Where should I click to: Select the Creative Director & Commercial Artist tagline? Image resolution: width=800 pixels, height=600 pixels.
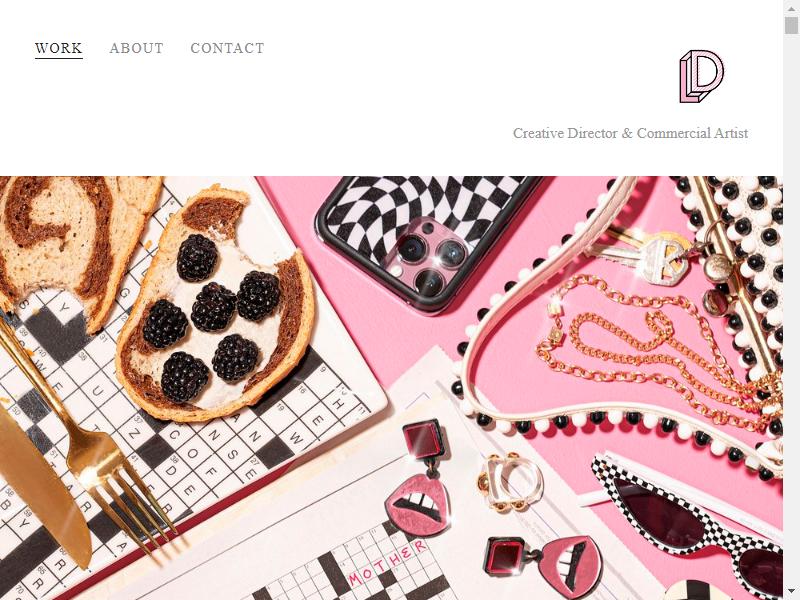630,133
